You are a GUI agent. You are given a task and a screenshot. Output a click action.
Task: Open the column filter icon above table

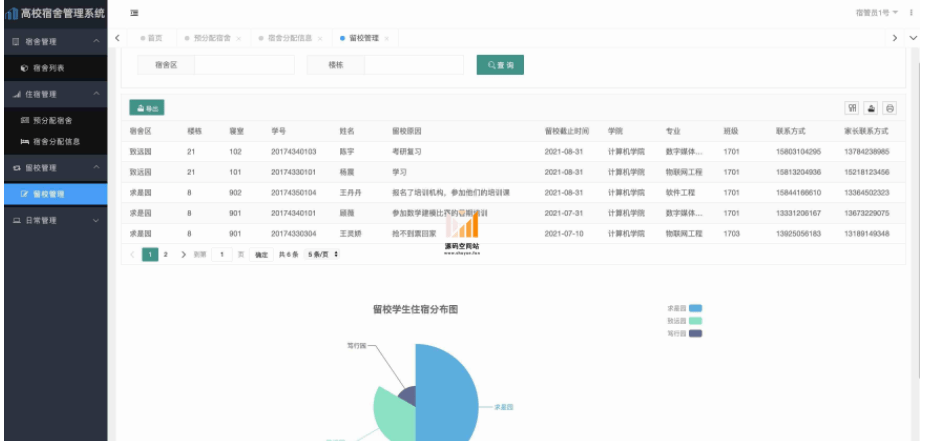(852, 108)
